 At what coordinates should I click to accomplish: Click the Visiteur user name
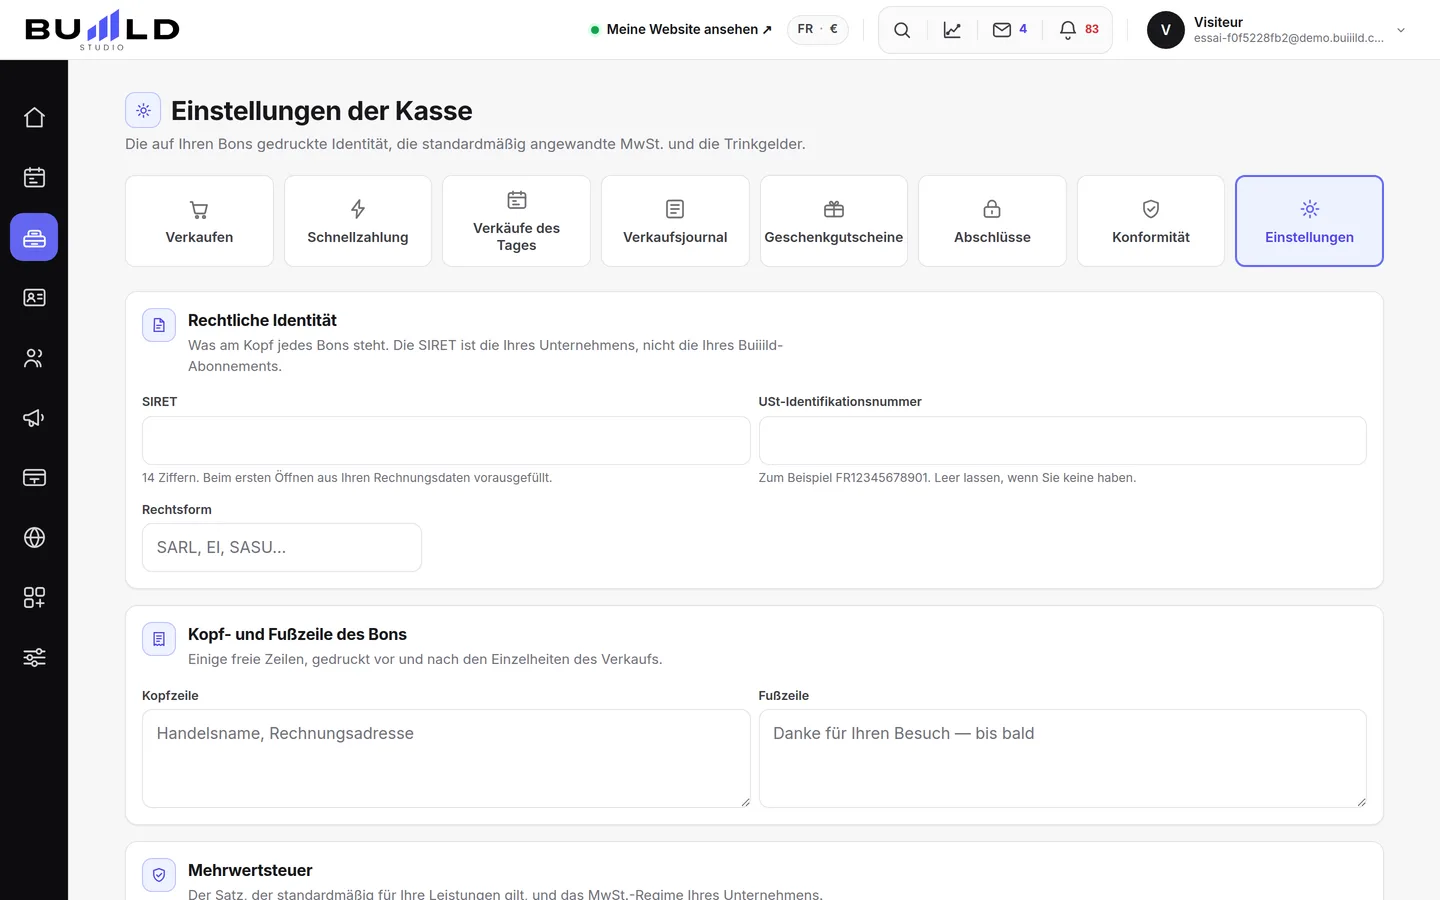coord(1218,22)
